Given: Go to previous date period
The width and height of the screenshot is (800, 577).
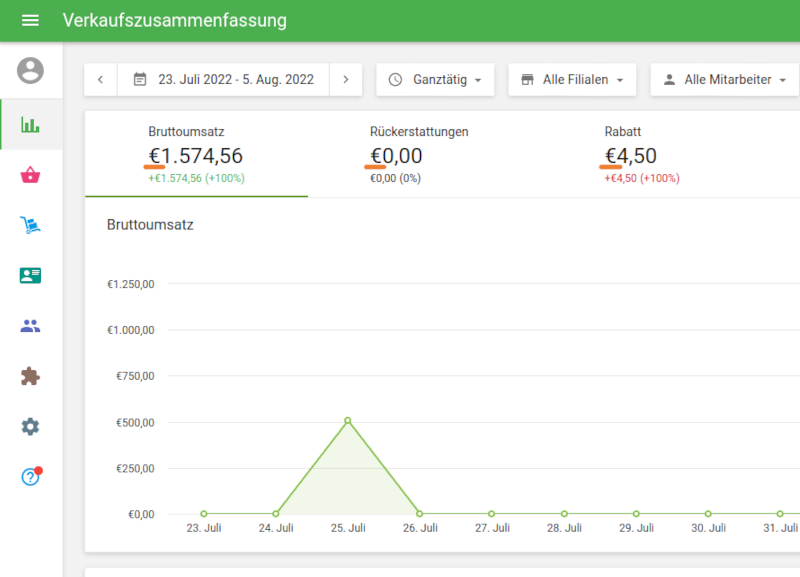Looking at the screenshot, I should pos(101,79).
